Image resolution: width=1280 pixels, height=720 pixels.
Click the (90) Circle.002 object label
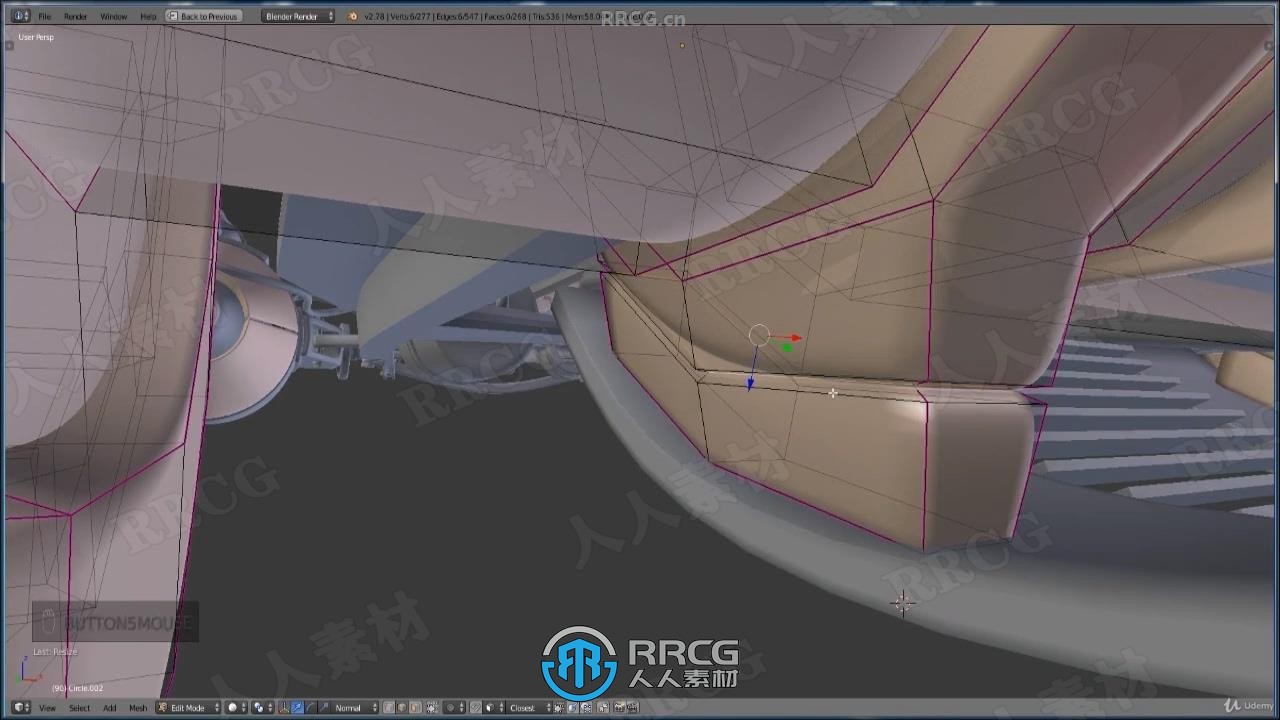(77, 688)
